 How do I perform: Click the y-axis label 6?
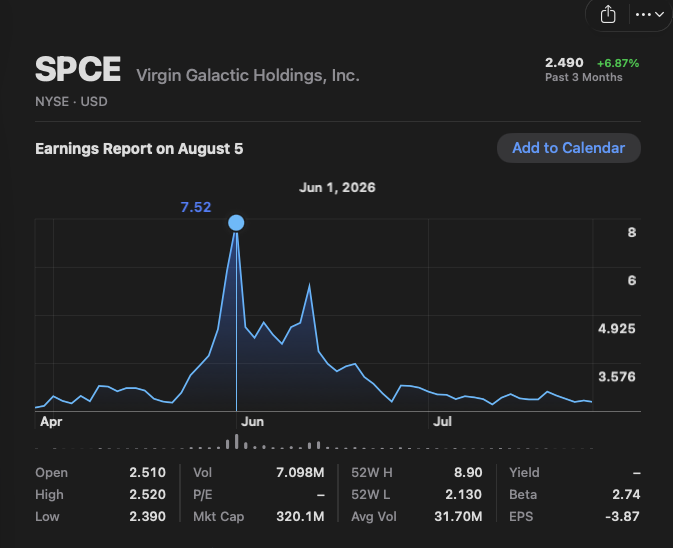tap(632, 281)
